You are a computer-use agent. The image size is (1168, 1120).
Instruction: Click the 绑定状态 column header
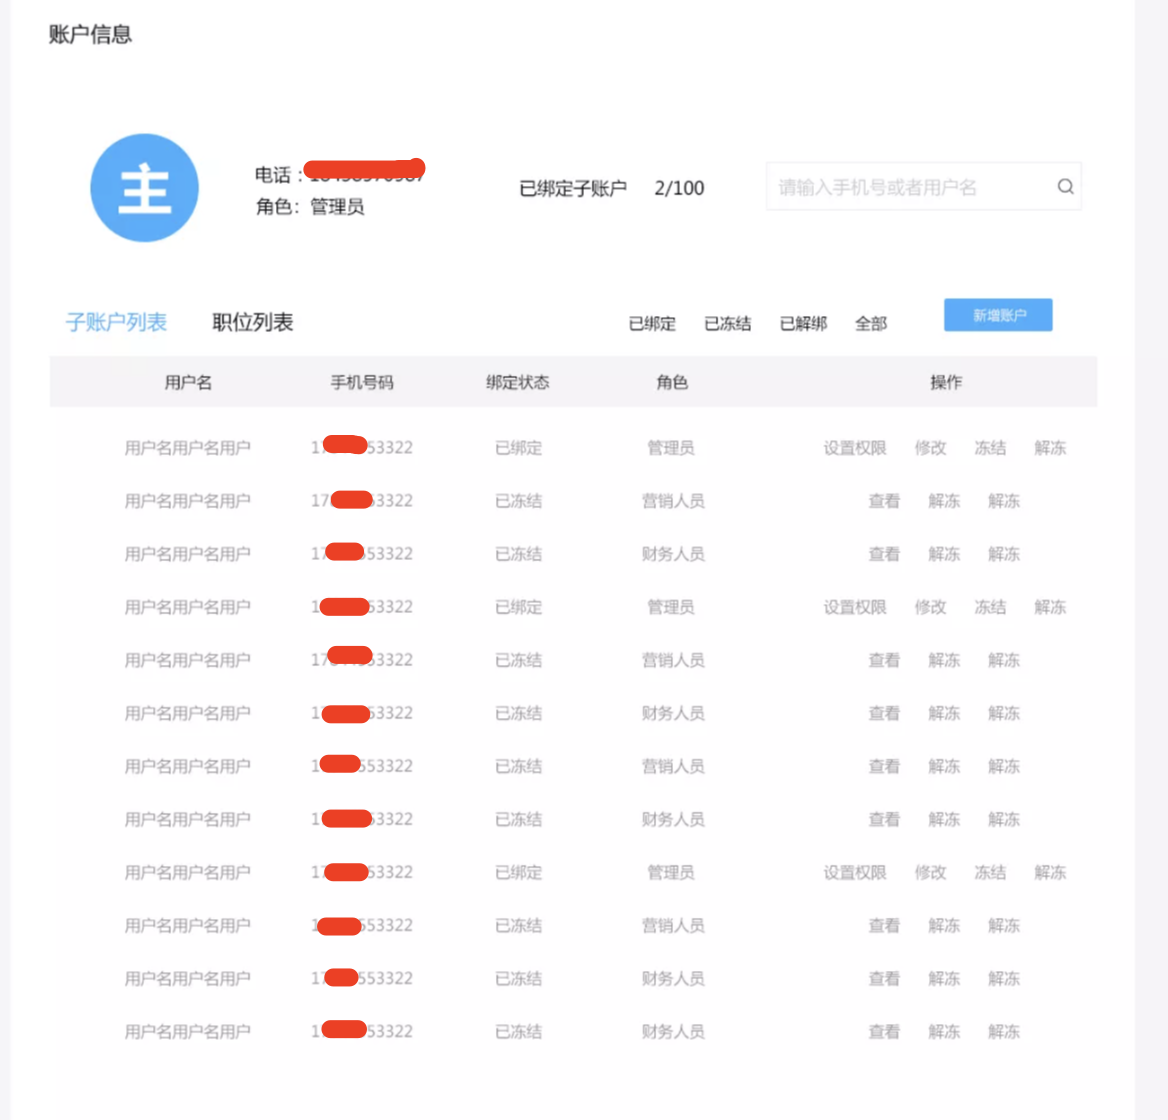[516, 381]
